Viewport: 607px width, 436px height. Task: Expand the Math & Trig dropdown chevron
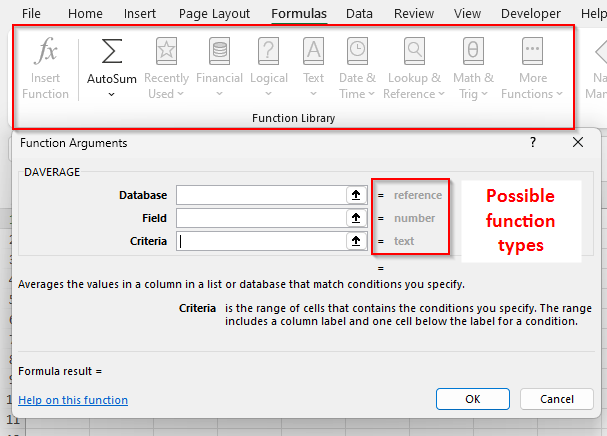484,93
